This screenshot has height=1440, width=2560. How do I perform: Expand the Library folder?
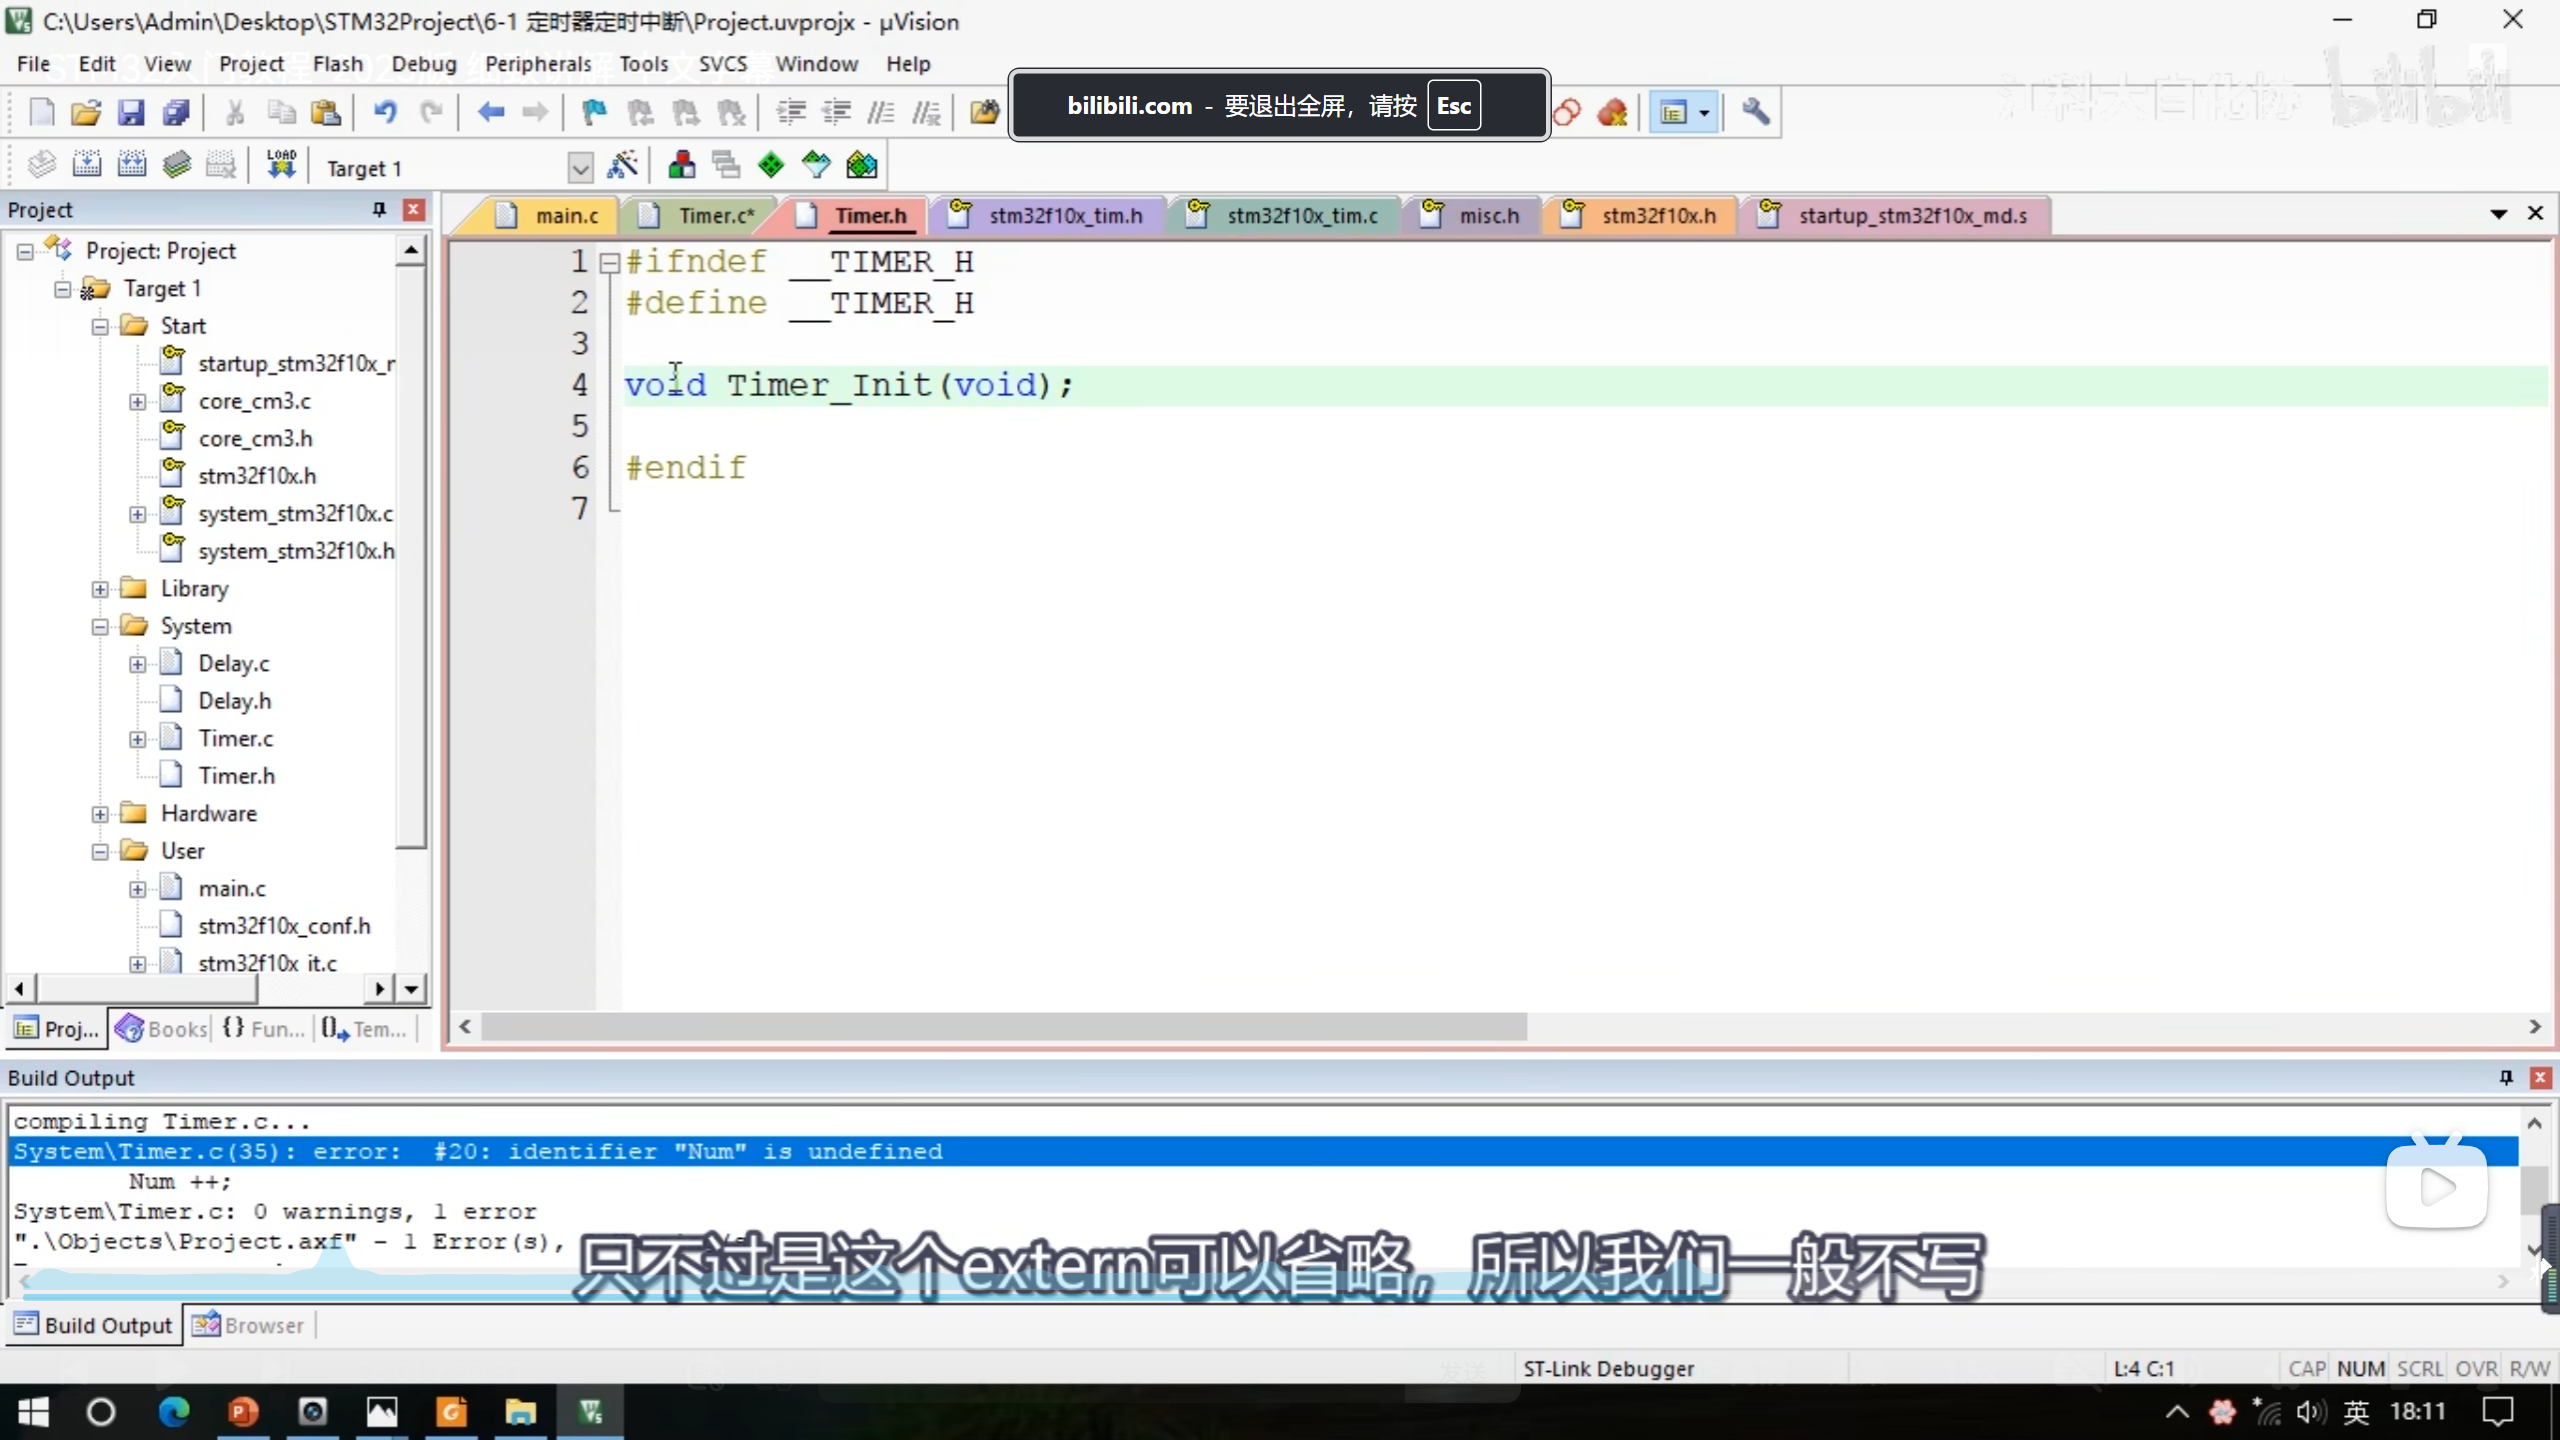point(100,589)
